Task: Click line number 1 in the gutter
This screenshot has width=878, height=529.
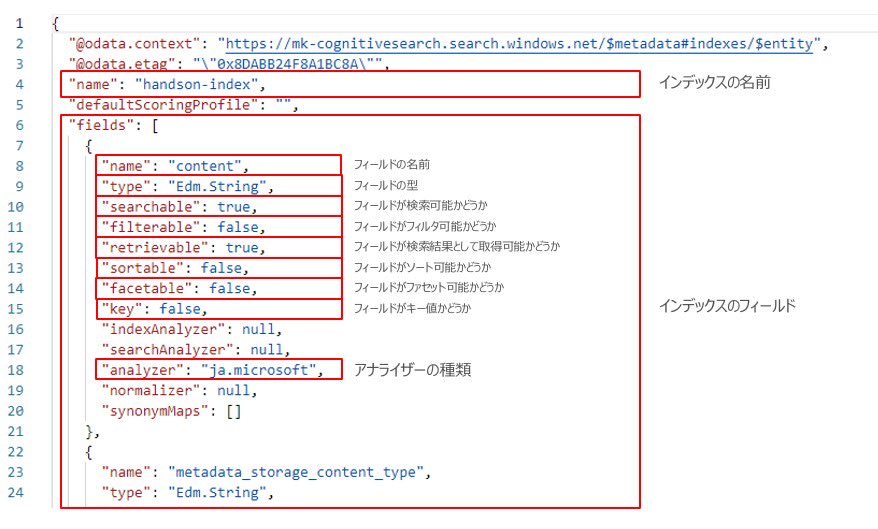Action: tap(20, 24)
